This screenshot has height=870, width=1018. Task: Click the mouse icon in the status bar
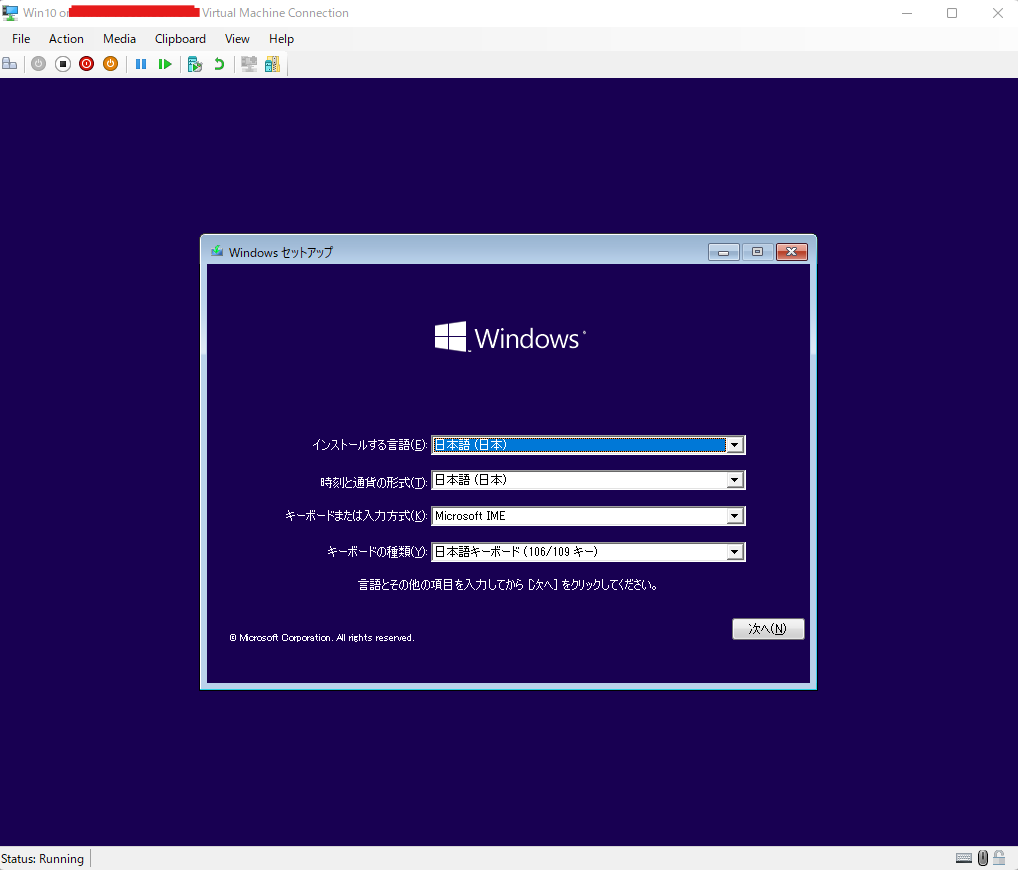pos(983,858)
